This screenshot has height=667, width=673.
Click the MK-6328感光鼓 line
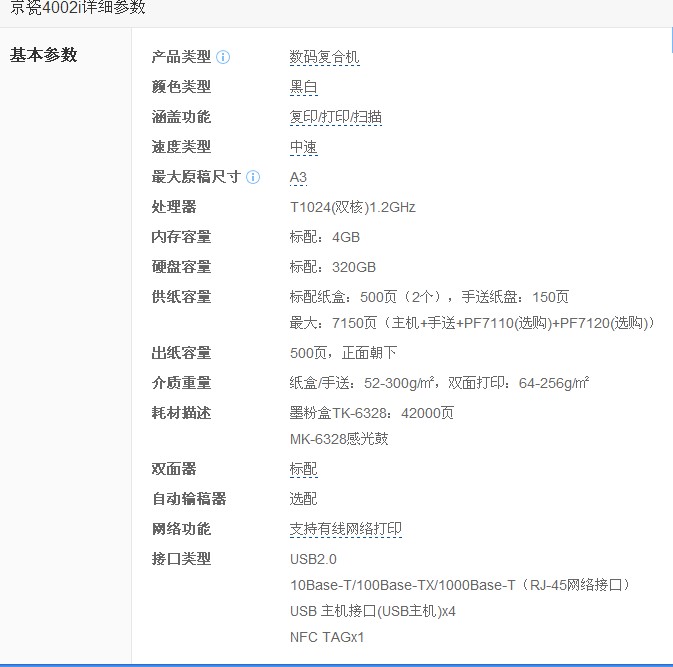339,439
